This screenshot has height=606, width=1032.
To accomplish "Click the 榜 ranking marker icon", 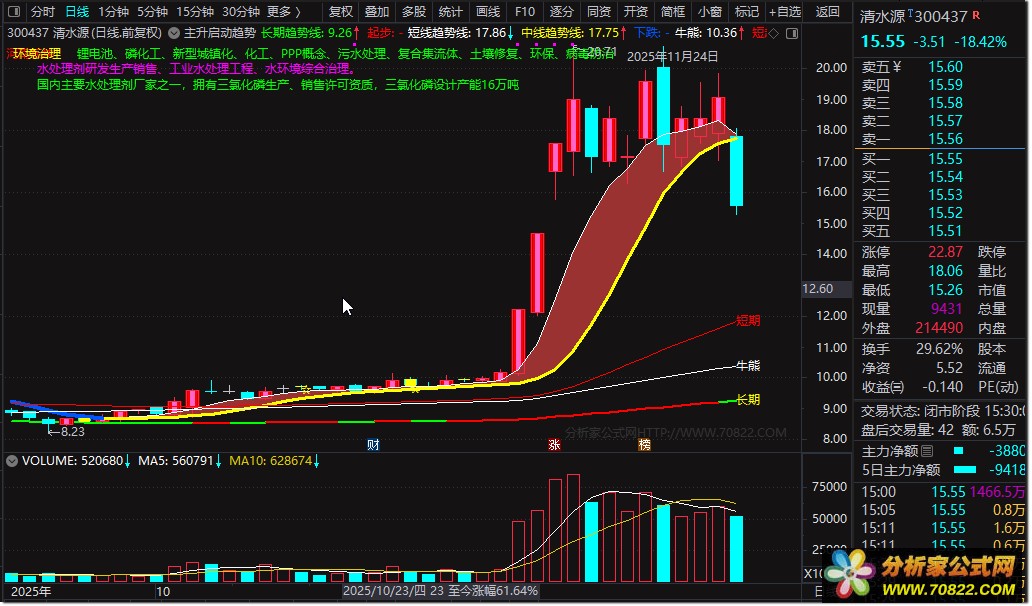I will pyautogui.click(x=644, y=445).
